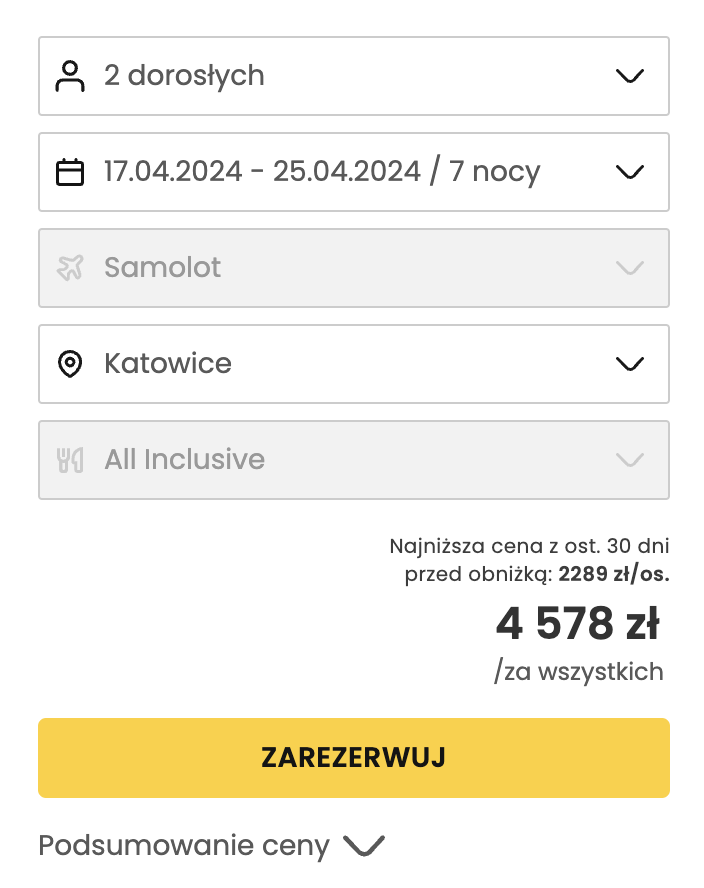Click the All Inclusive field
The height and width of the screenshot is (888, 704).
tap(352, 459)
